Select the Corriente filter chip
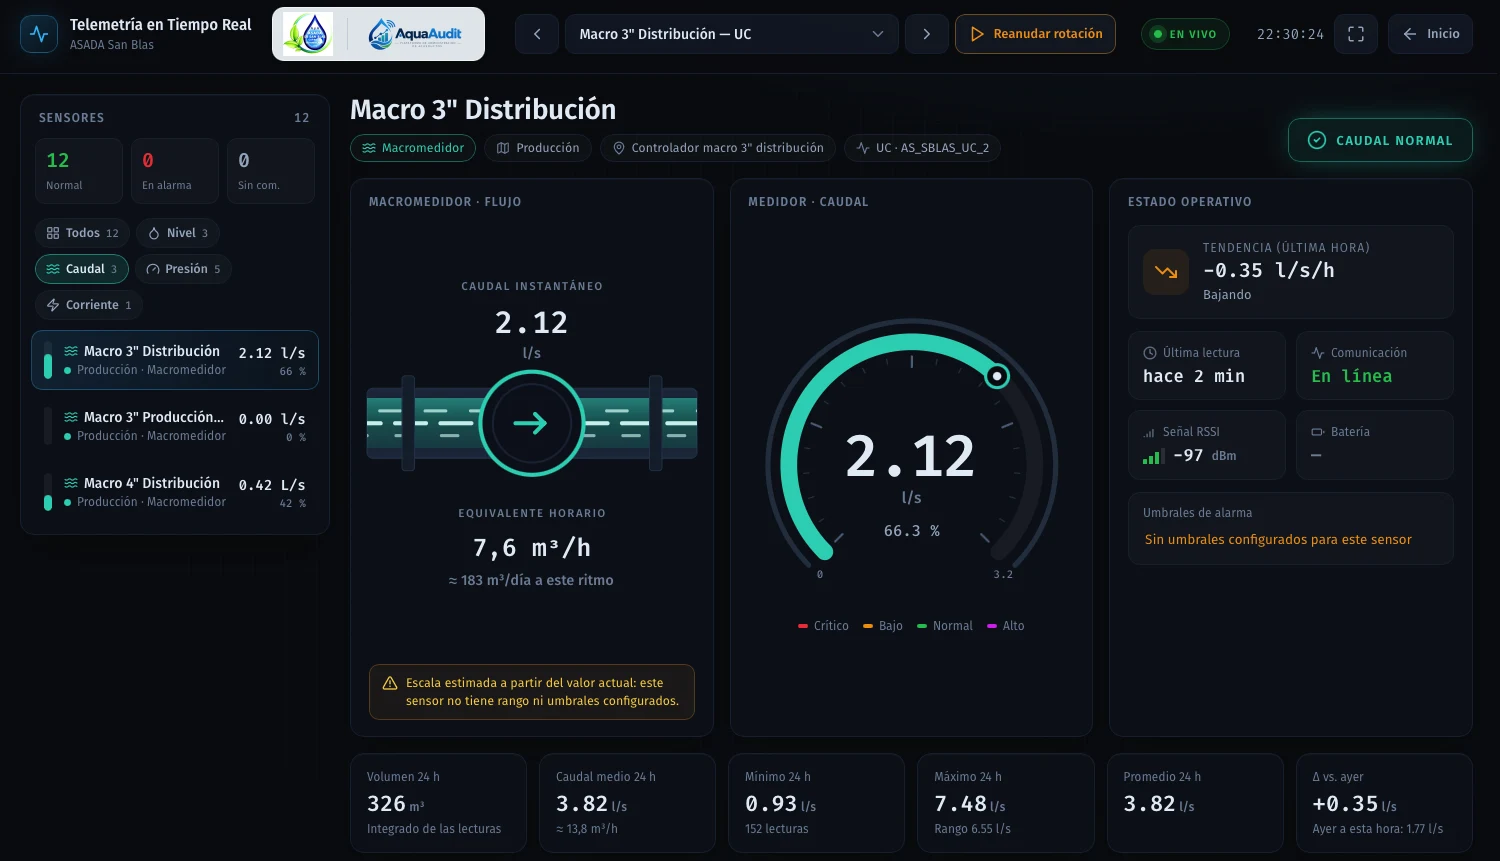The width and height of the screenshot is (1500, 861). [89, 305]
